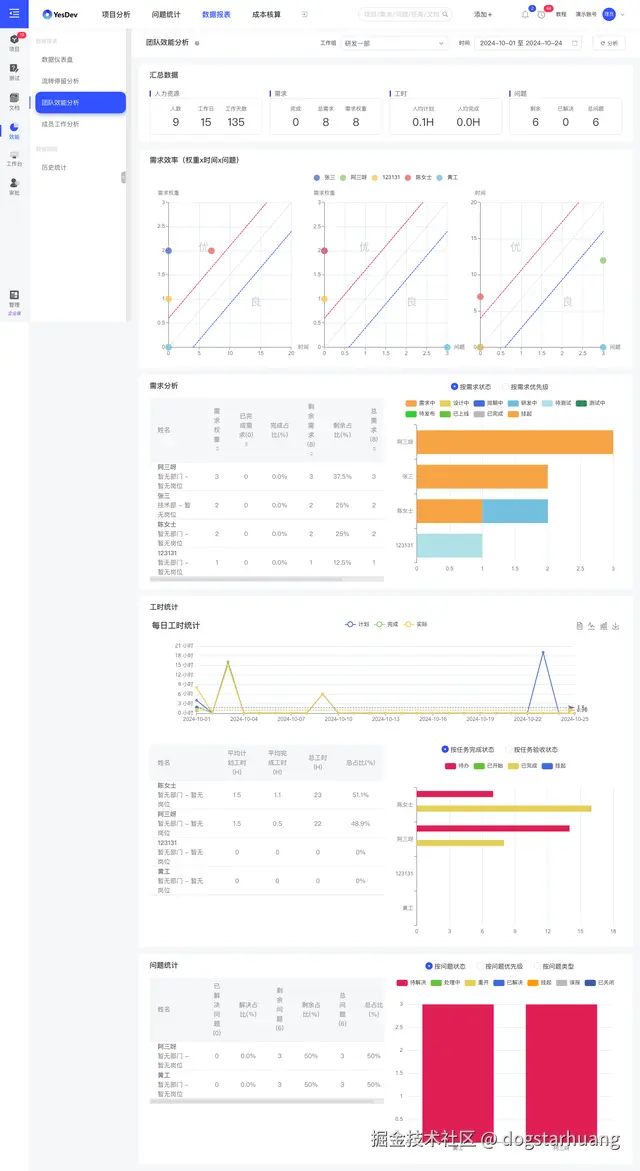Select 按问题状态 radio button
Image resolution: width=640 pixels, height=1171 pixels.
coord(429,966)
